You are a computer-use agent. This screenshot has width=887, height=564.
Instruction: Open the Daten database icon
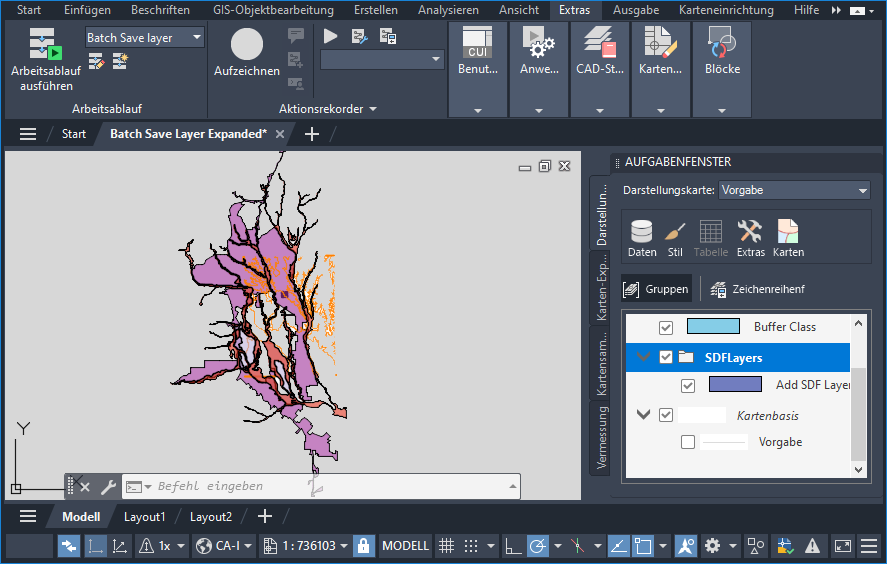point(642,233)
